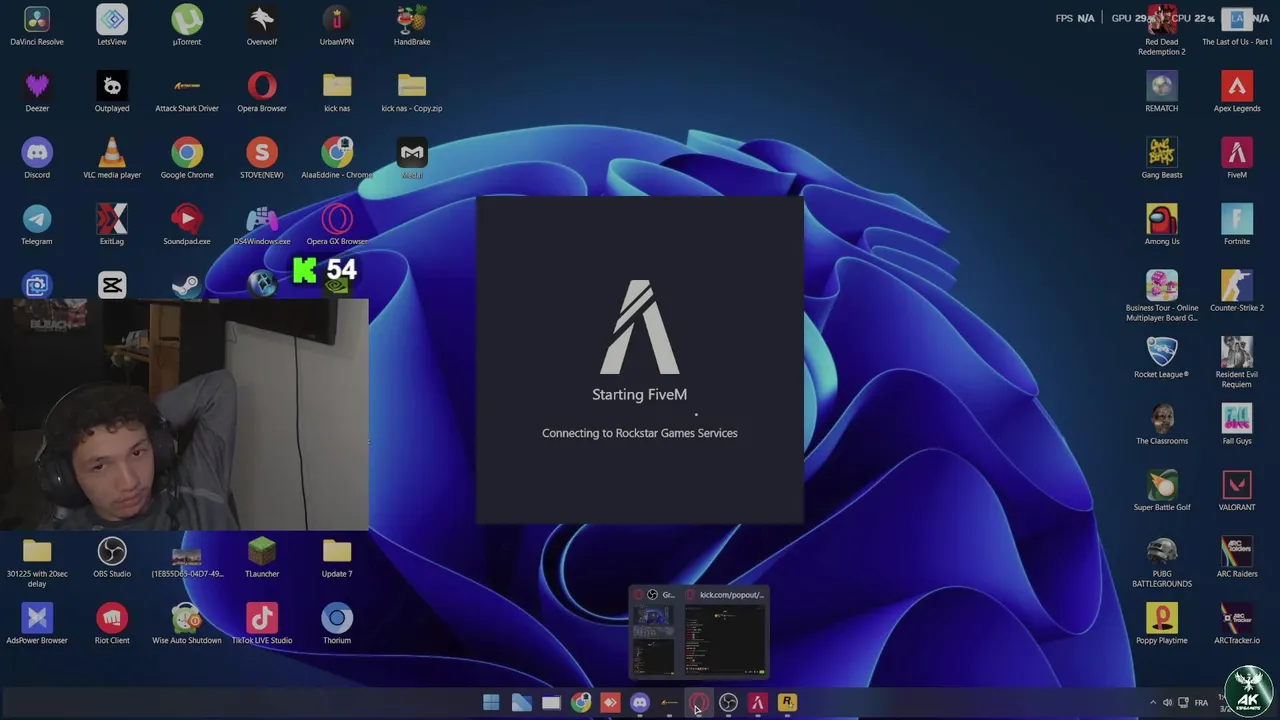Select the Opera Browser desktop icon
The height and width of the screenshot is (720, 1280).
click(x=262, y=92)
